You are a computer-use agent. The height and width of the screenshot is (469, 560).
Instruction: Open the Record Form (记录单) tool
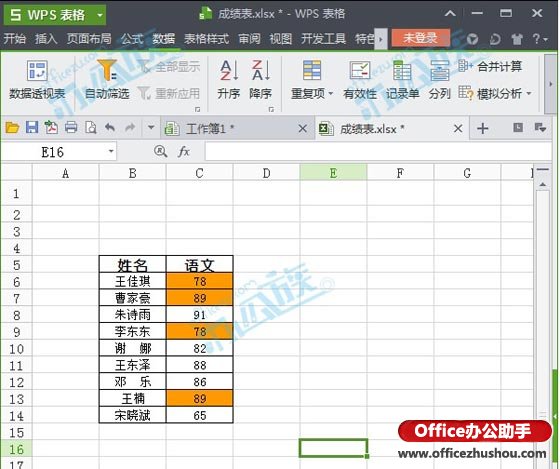pos(402,79)
